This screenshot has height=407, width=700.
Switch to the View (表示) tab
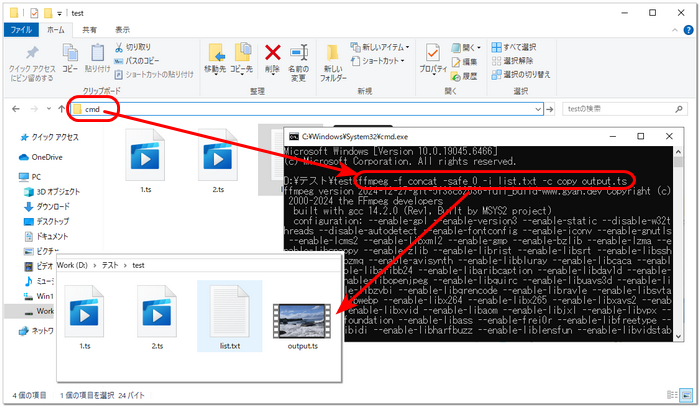click(x=122, y=30)
